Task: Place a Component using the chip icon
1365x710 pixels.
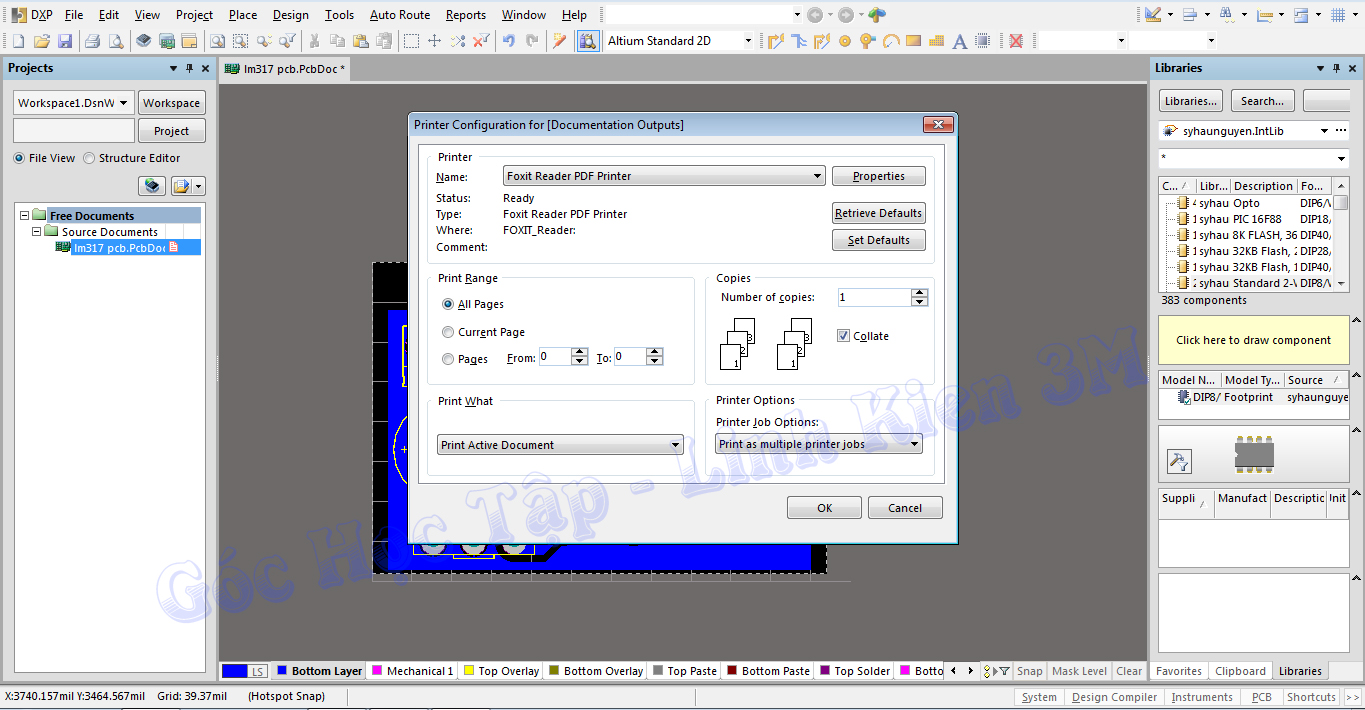Action: tap(983, 41)
